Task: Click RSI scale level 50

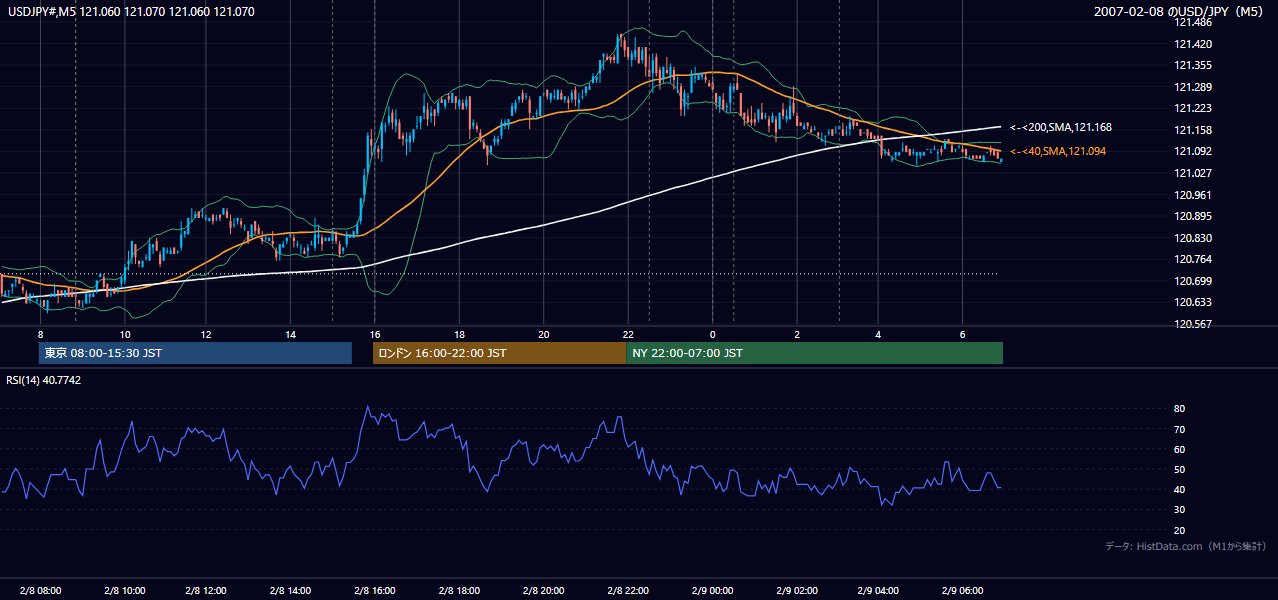Action: (x=1179, y=469)
